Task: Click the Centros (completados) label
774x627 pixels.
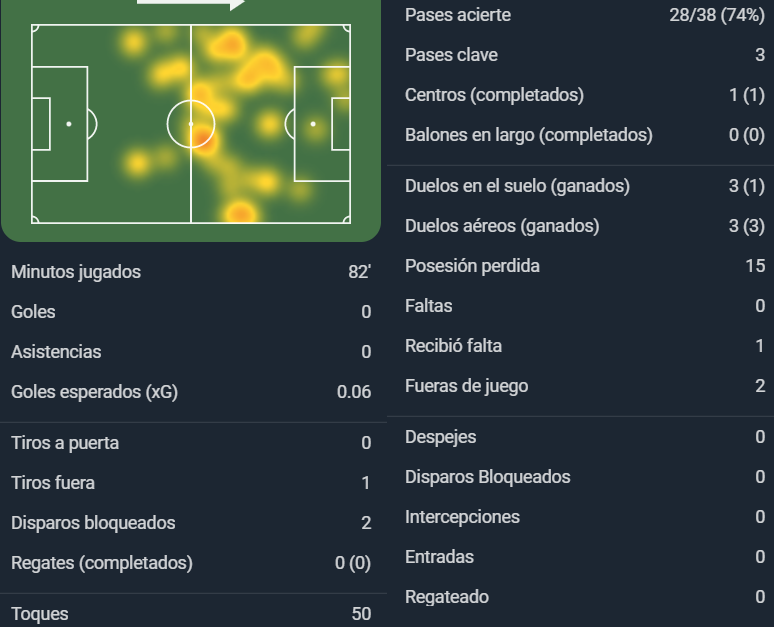Action: click(x=494, y=95)
